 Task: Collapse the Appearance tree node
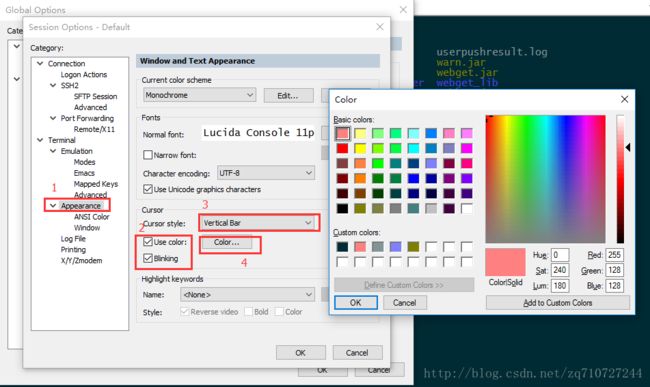click(53, 206)
